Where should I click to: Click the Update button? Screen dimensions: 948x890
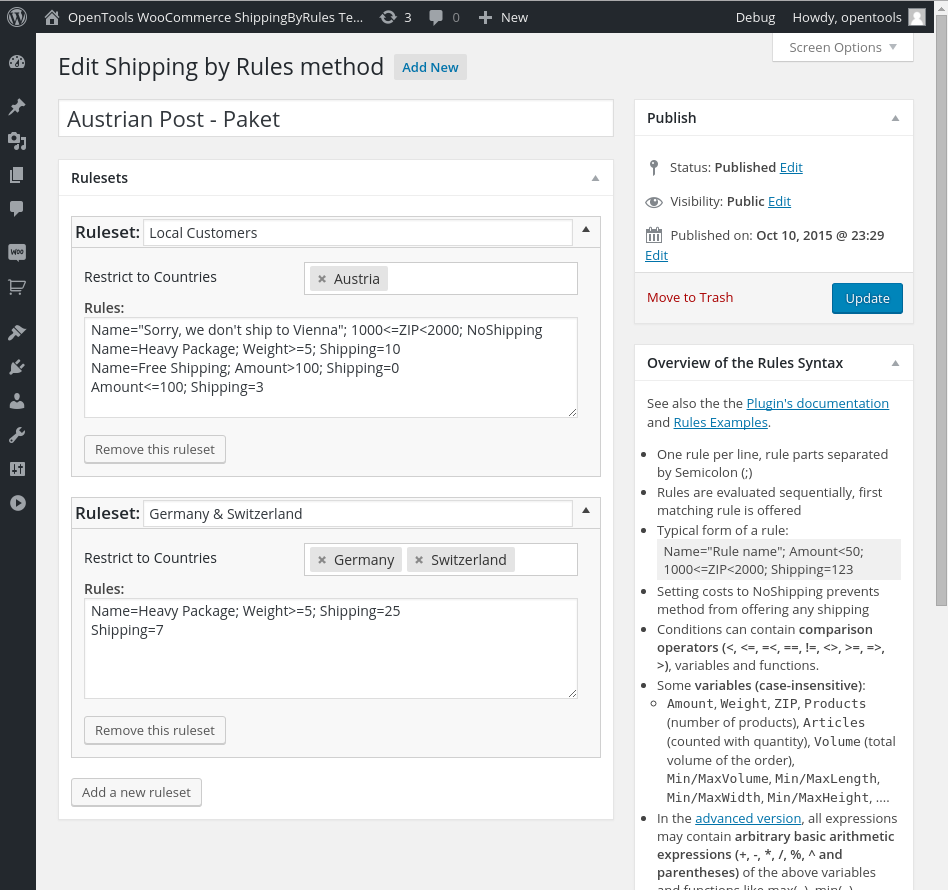[867, 298]
